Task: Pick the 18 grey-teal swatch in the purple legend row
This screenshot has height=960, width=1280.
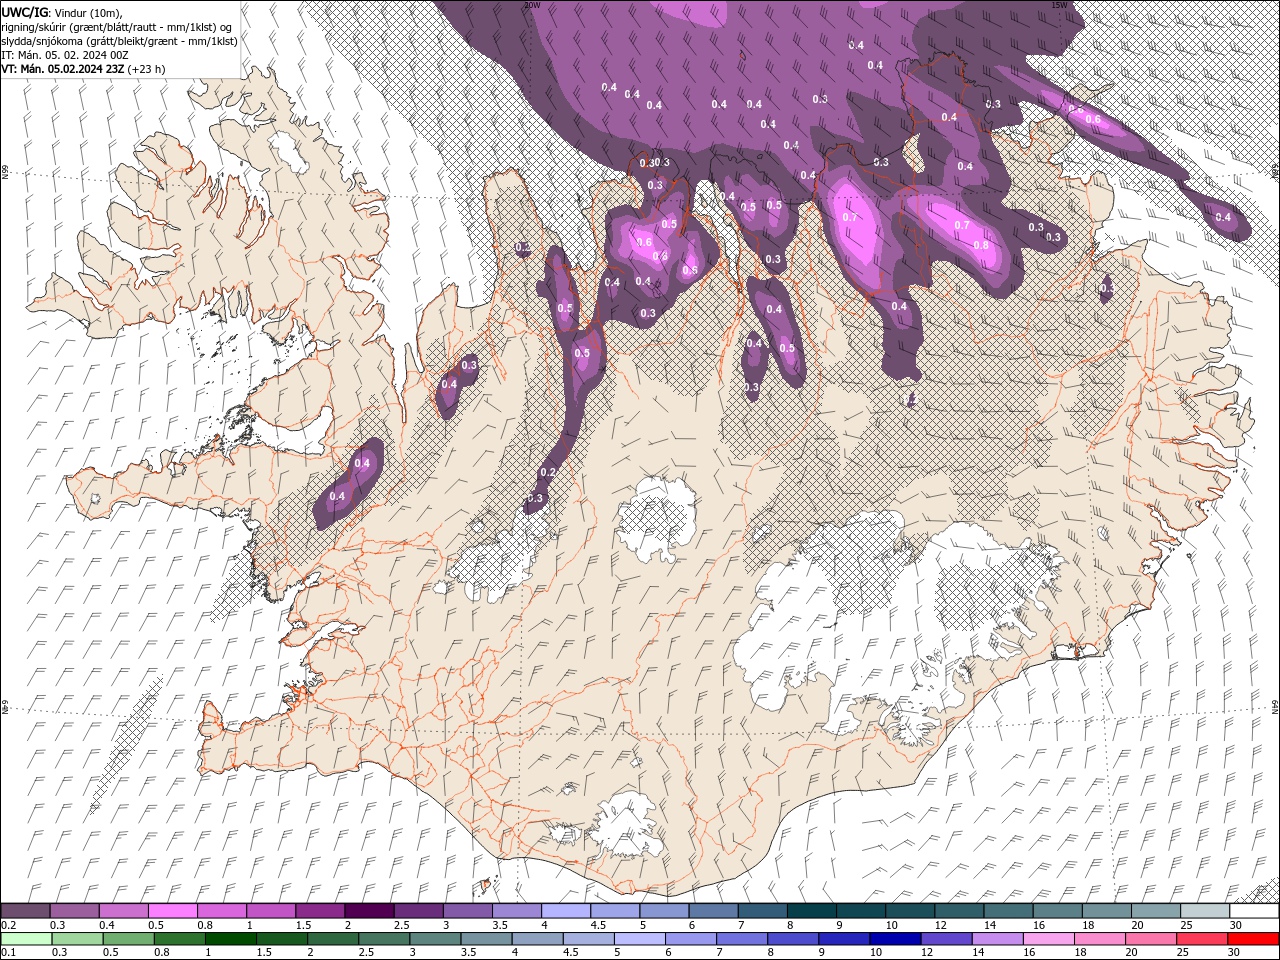Action: (x=1107, y=911)
